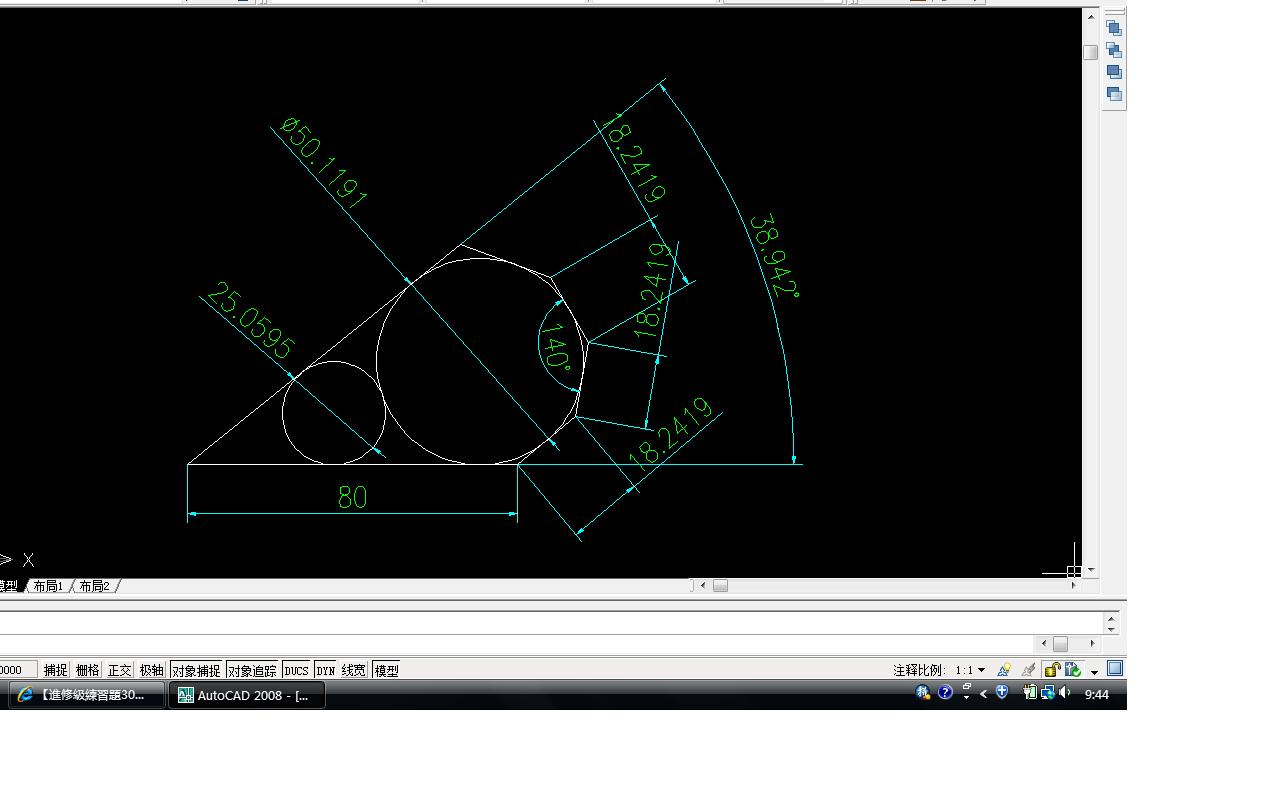Viewport: 1280px width, 800px height.
Task: Switch to 布局2 layout tab
Action: coord(94,586)
